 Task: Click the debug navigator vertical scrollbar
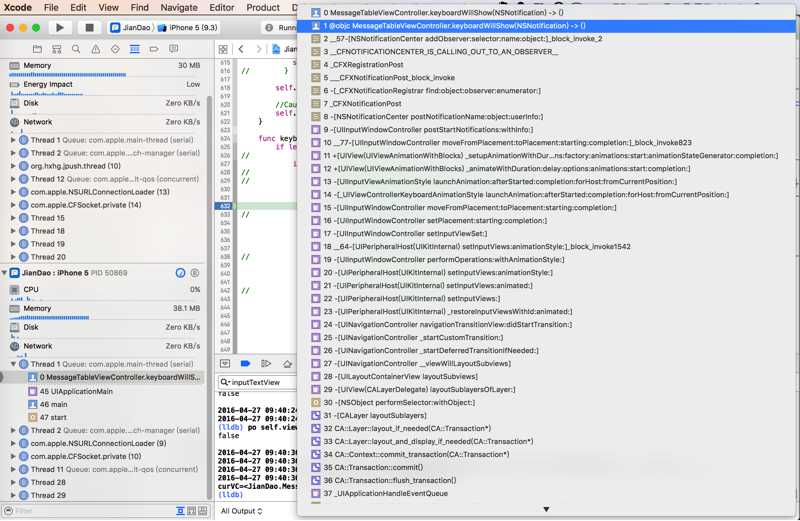209,297
